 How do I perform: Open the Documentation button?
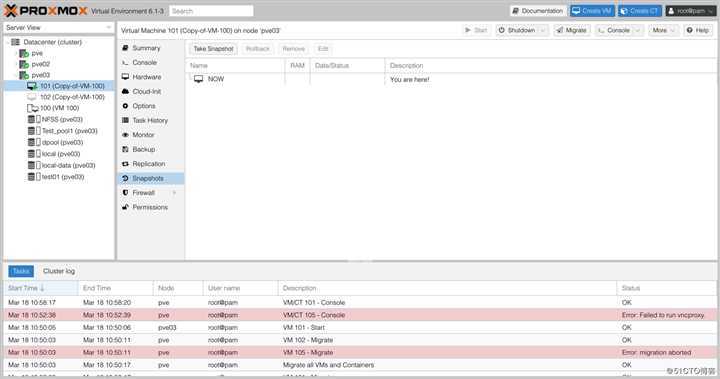pyautogui.click(x=537, y=11)
